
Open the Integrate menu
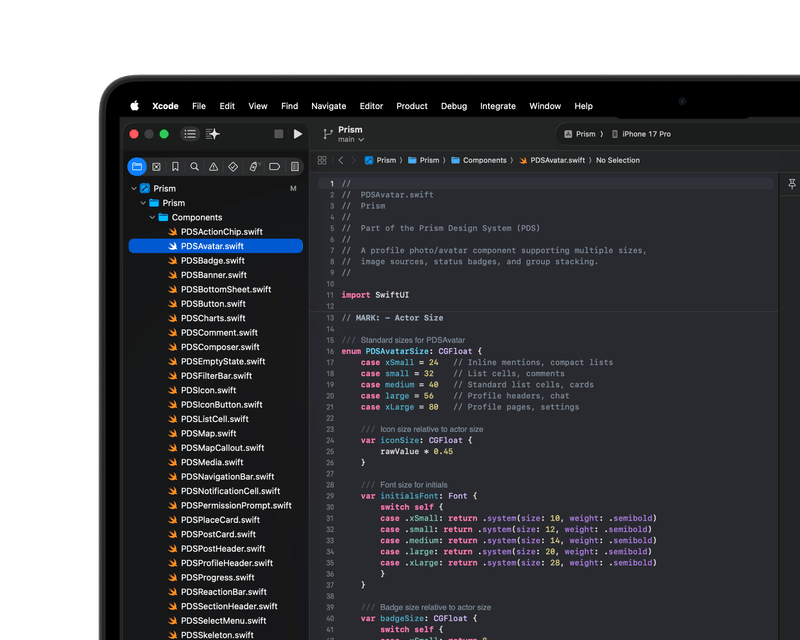(x=497, y=106)
